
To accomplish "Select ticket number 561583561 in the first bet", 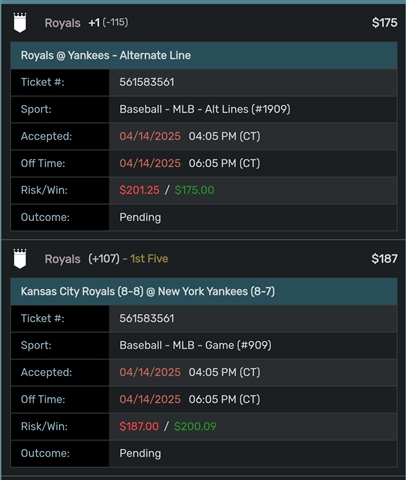I will (147, 82).
